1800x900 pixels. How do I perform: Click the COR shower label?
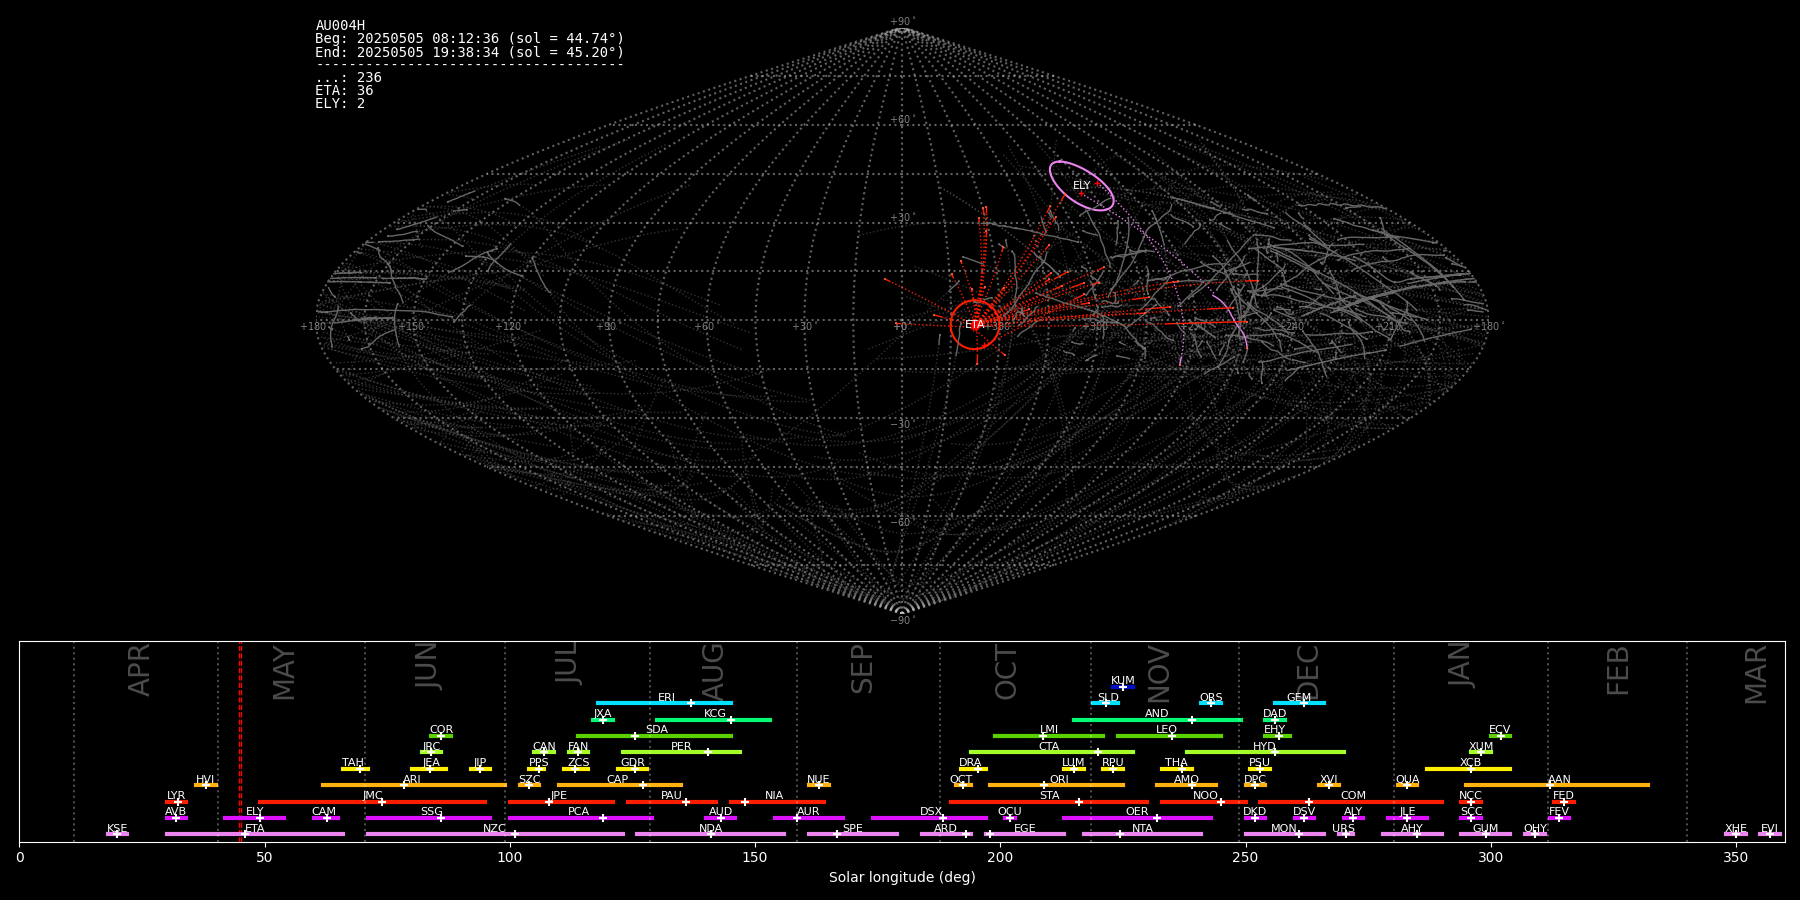pos(441,730)
